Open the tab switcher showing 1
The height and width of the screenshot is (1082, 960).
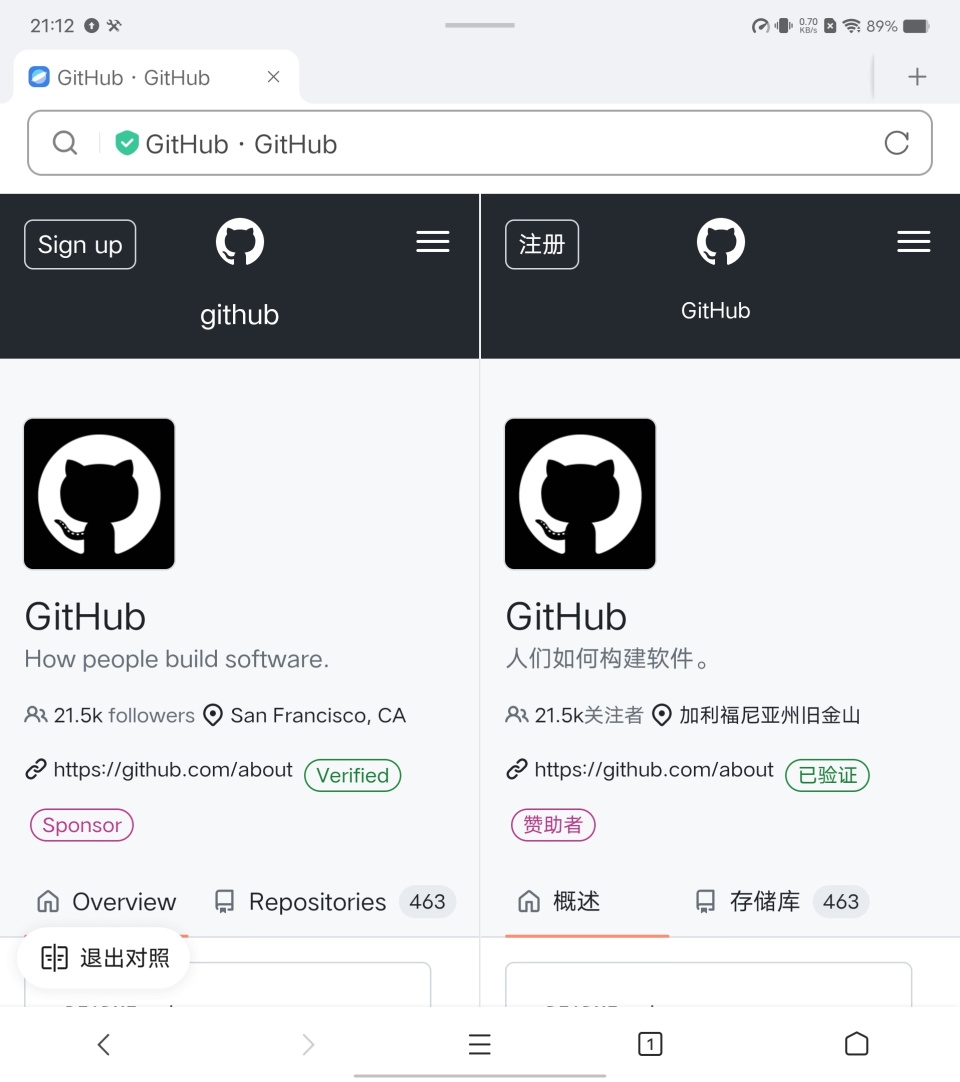(x=650, y=1044)
